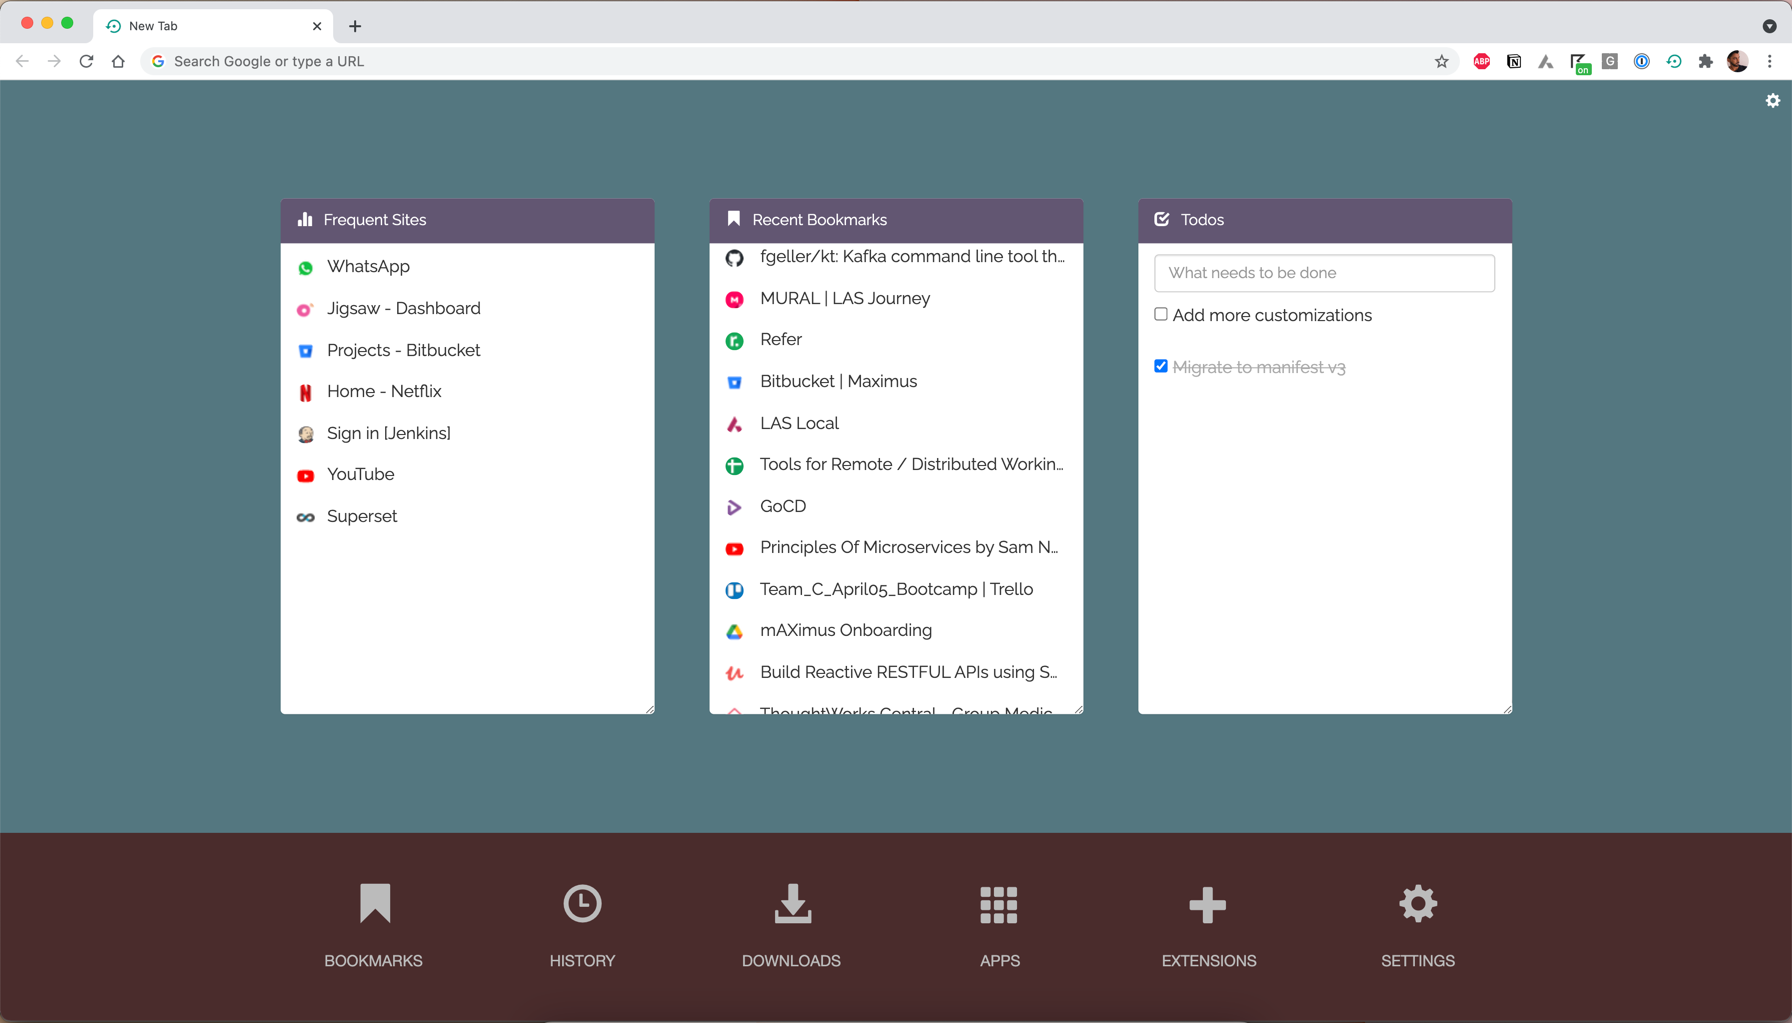Open the tab search dropdown arrow
Image resolution: width=1792 pixels, height=1023 pixels.
(x=1769, y=26)
